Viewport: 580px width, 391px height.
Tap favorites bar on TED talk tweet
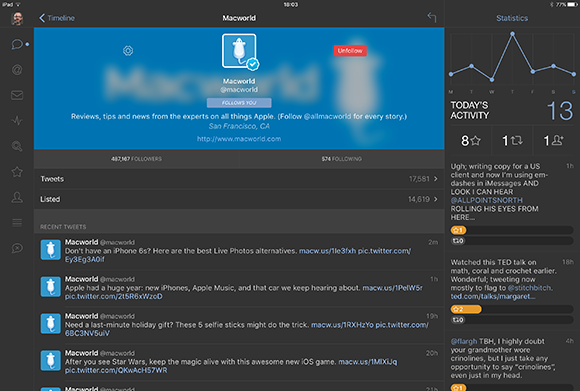(512, 309)
